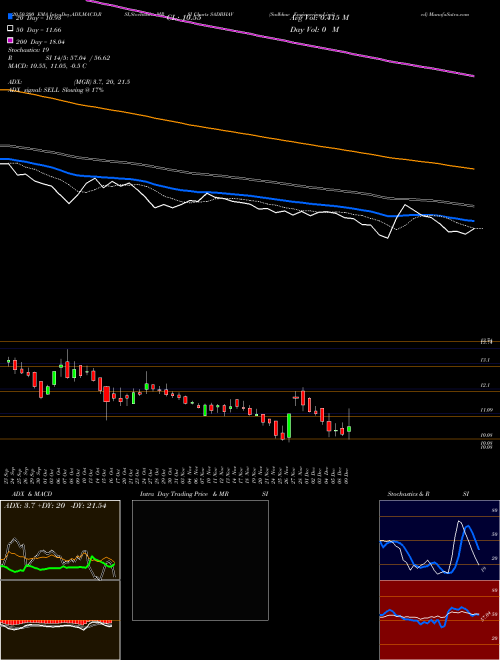Click the blue Stochastics chart panel
500x660 pixels.
pyautogui.click(x=439, y=540)
